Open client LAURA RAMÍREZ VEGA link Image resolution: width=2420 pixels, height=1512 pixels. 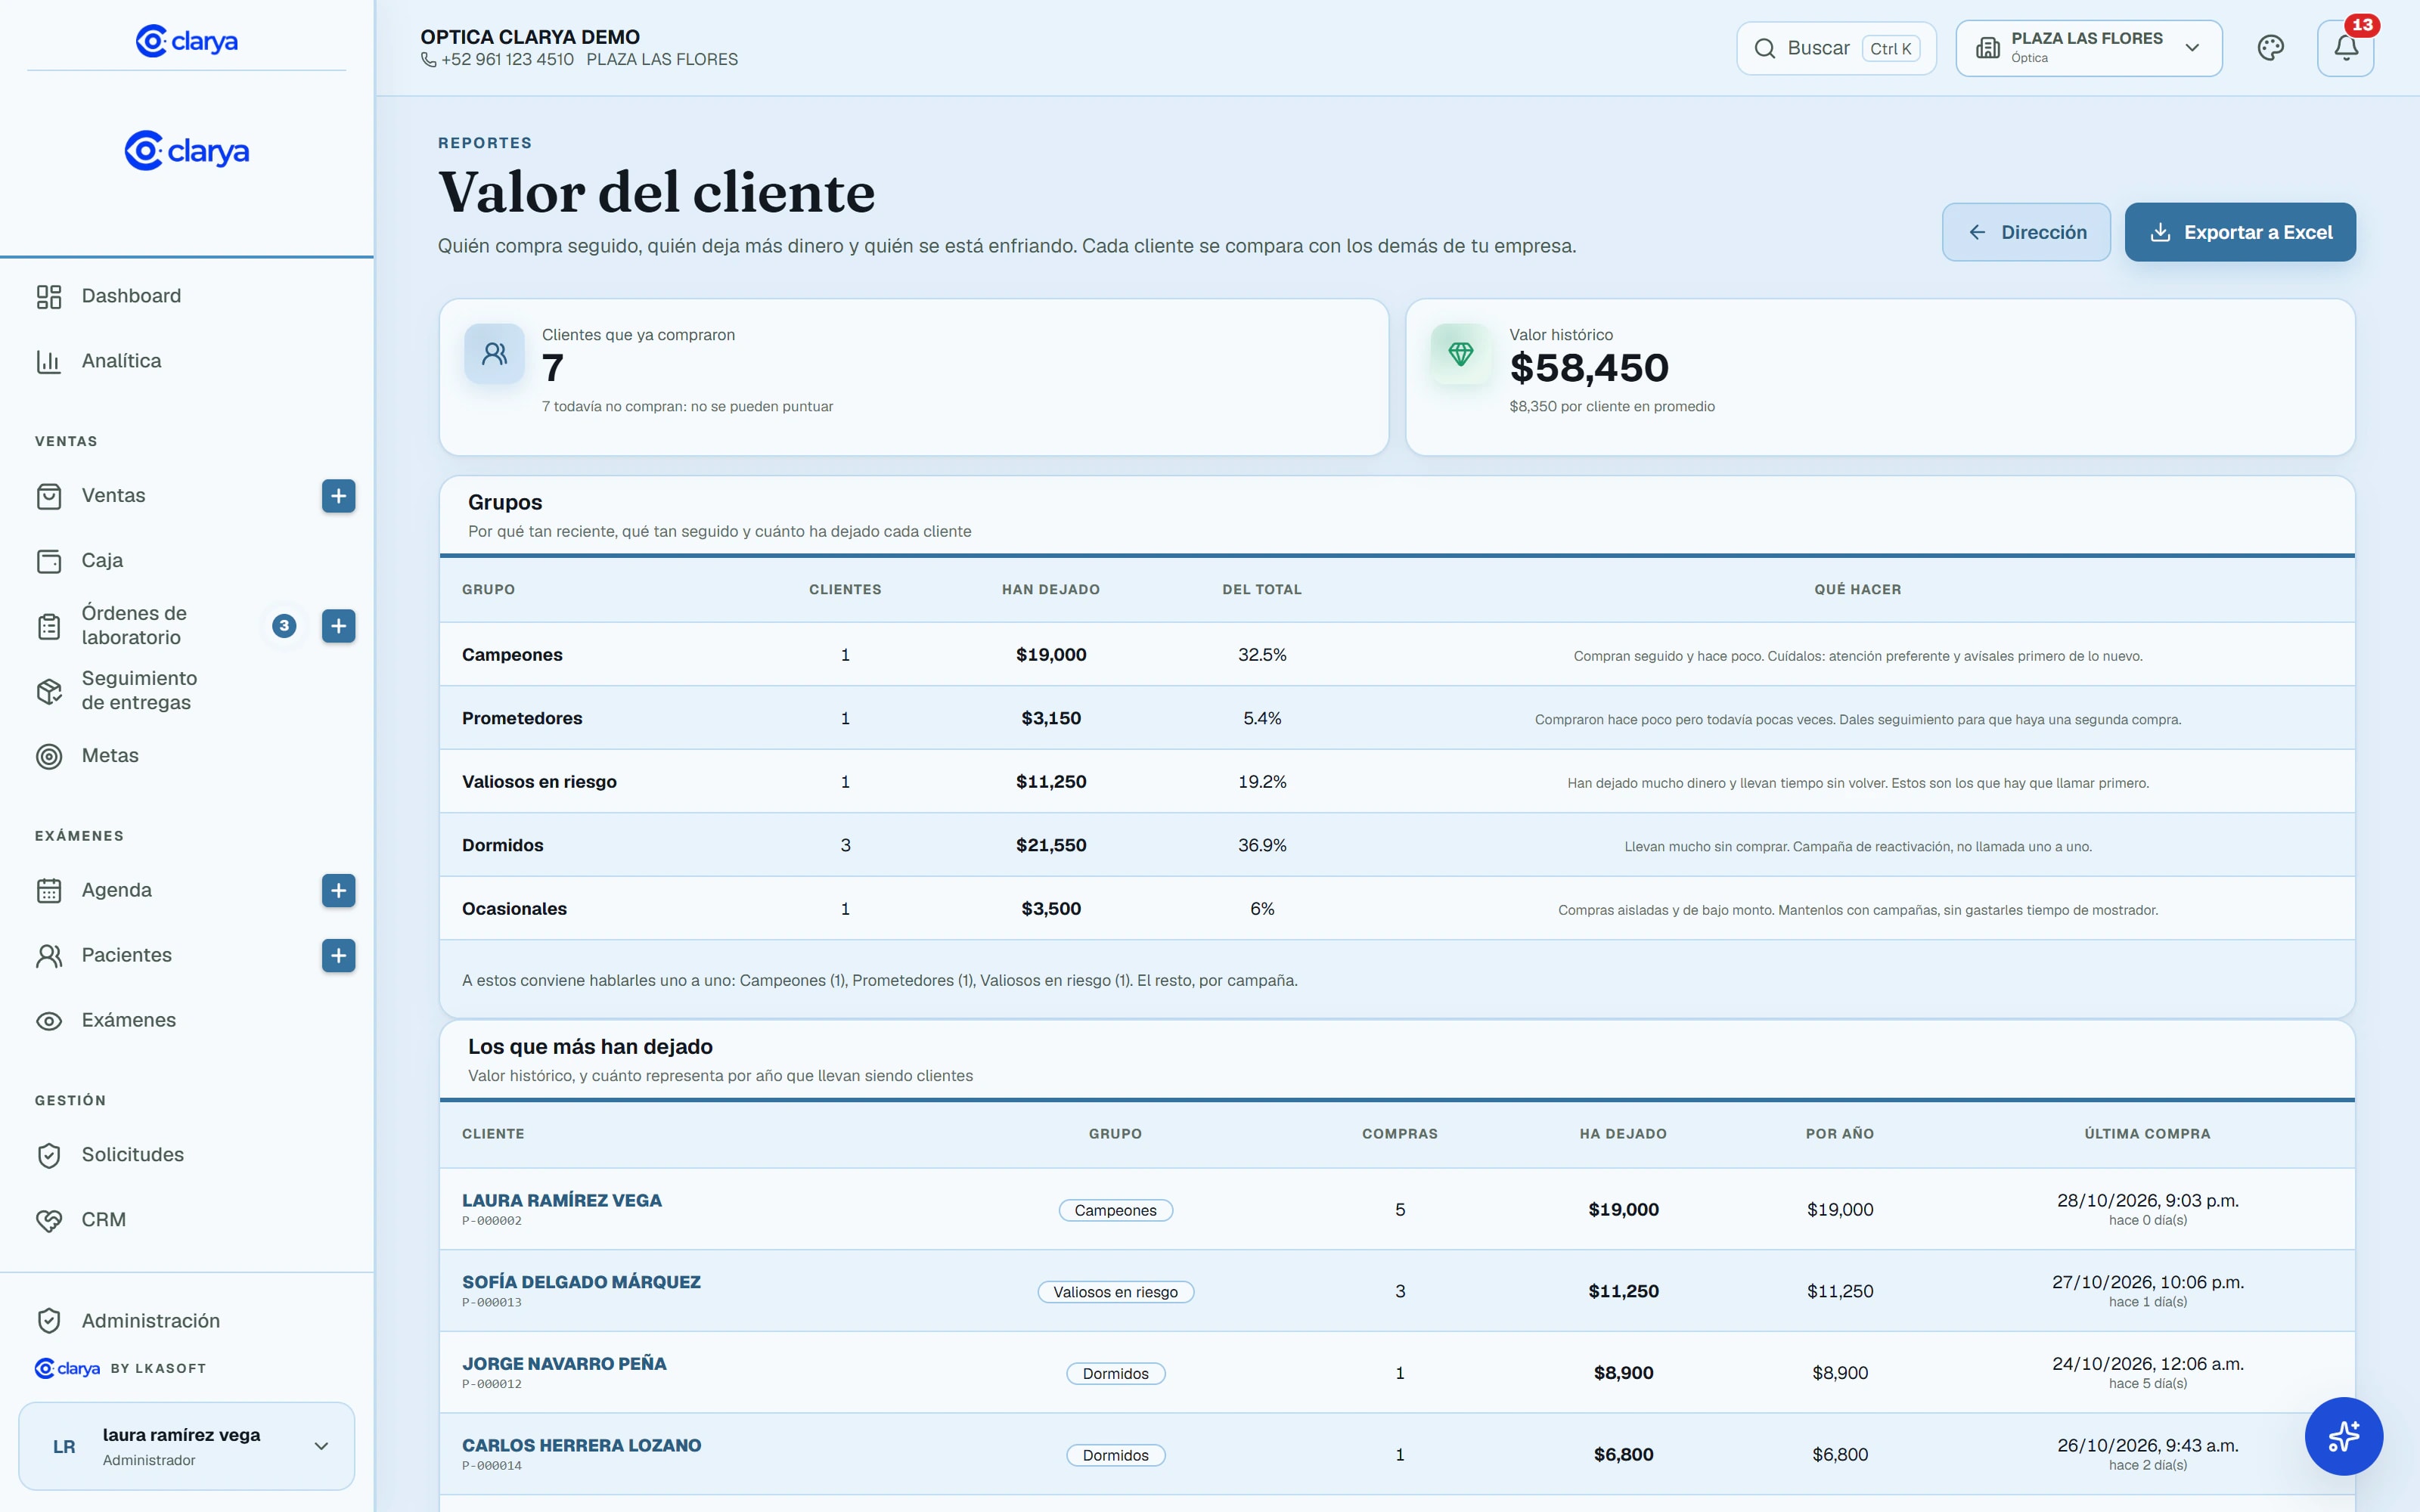click(x=561, y=1200)
